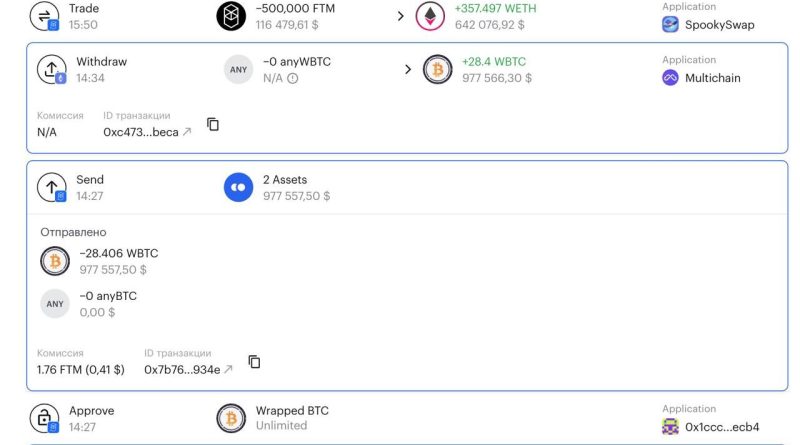Open the SpookySwap application
800x445 pixels.
[708, 24]
